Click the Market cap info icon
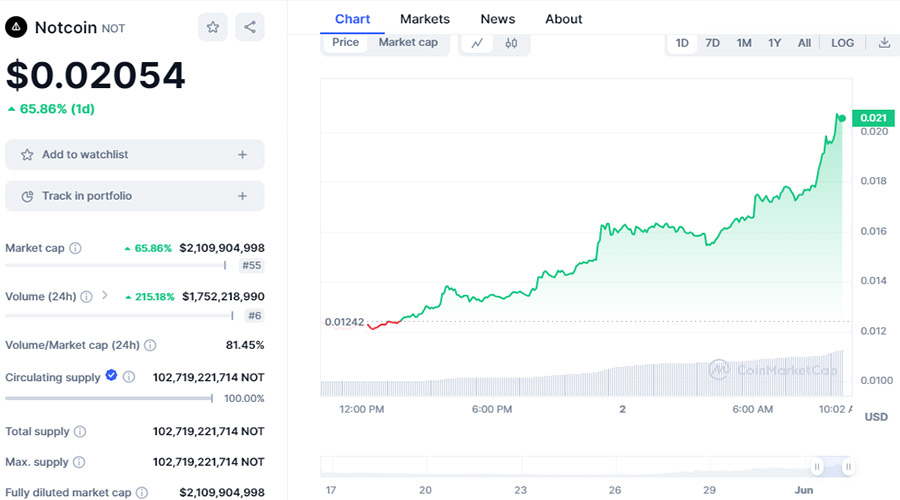This screenshot has height=500, width=900. click(75, 248)
